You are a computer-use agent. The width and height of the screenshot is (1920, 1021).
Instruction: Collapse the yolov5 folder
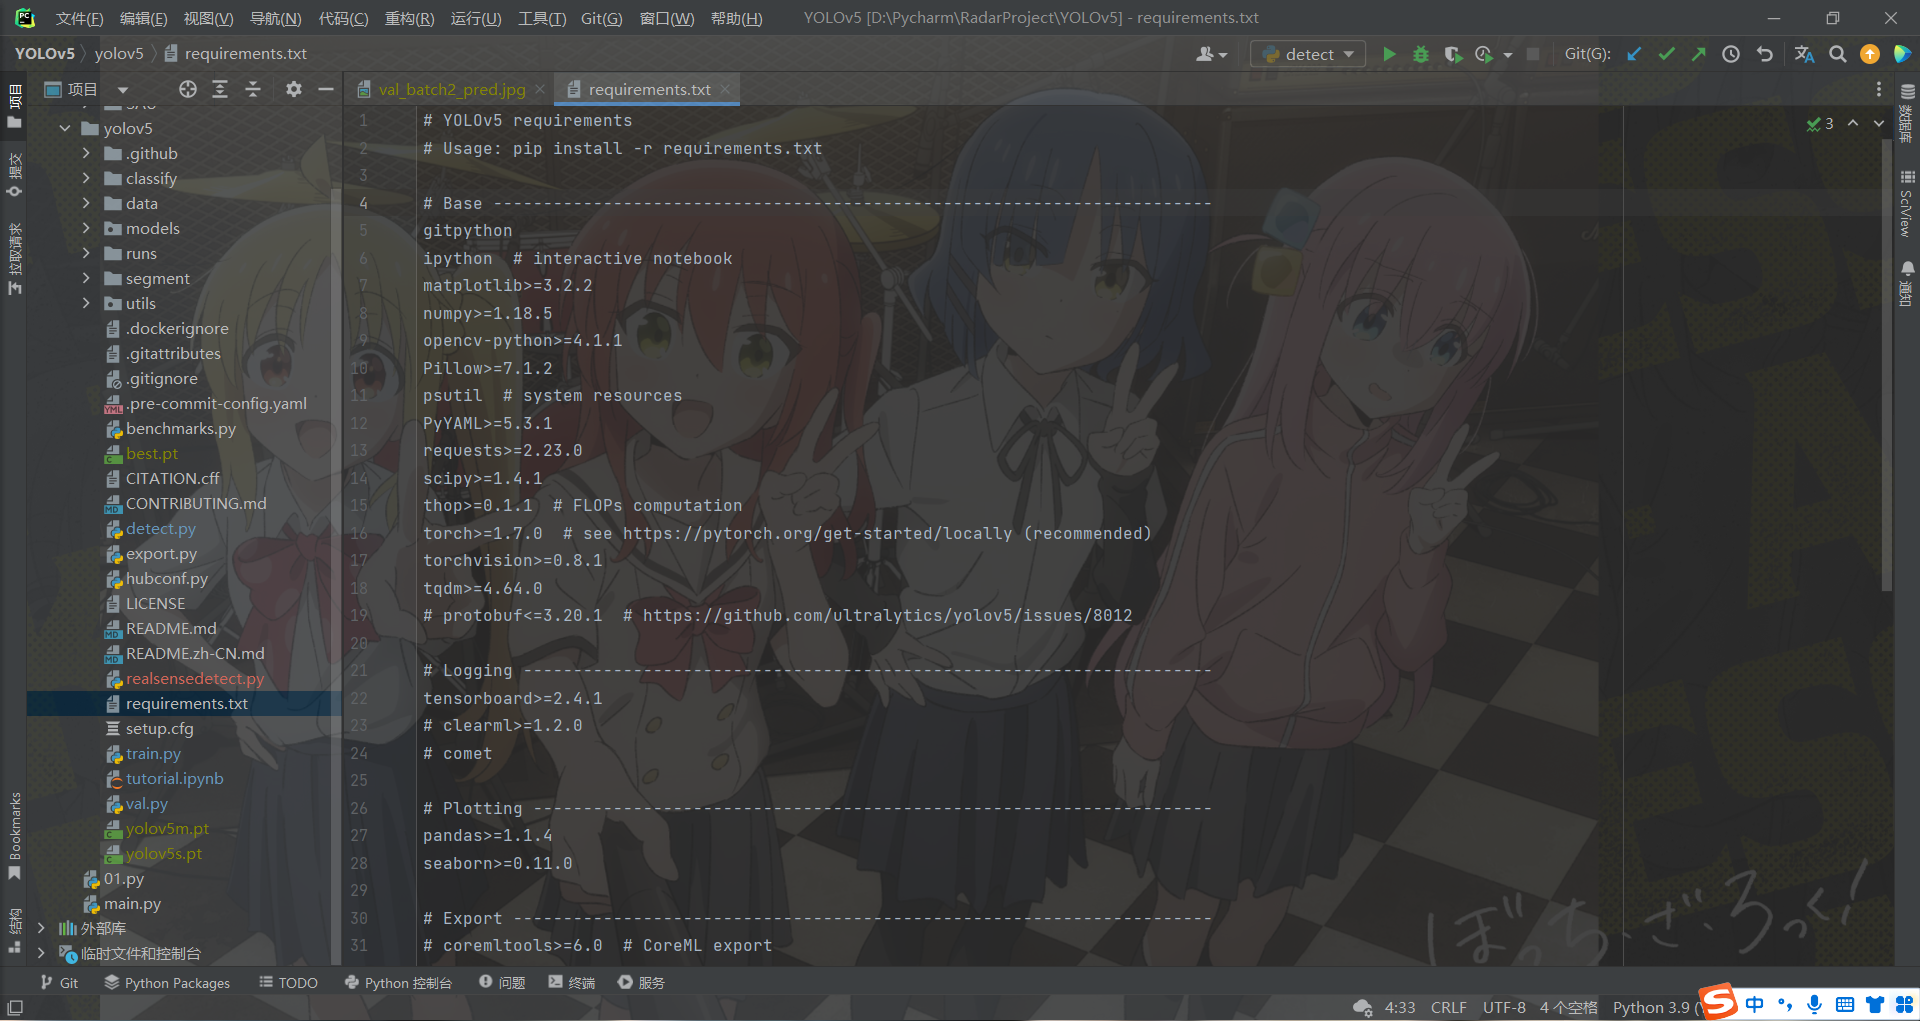pyautogui.click(x=65, y=128)
